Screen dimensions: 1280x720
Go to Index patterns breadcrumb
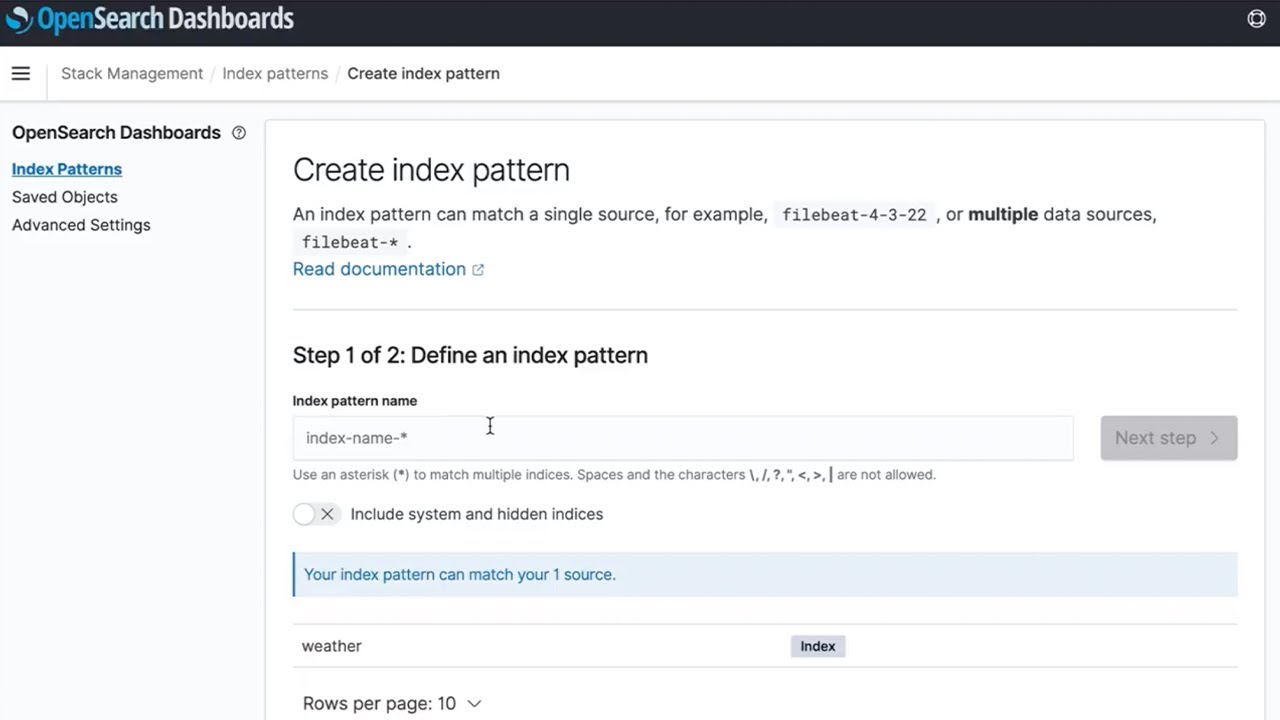tap(275, 73)
